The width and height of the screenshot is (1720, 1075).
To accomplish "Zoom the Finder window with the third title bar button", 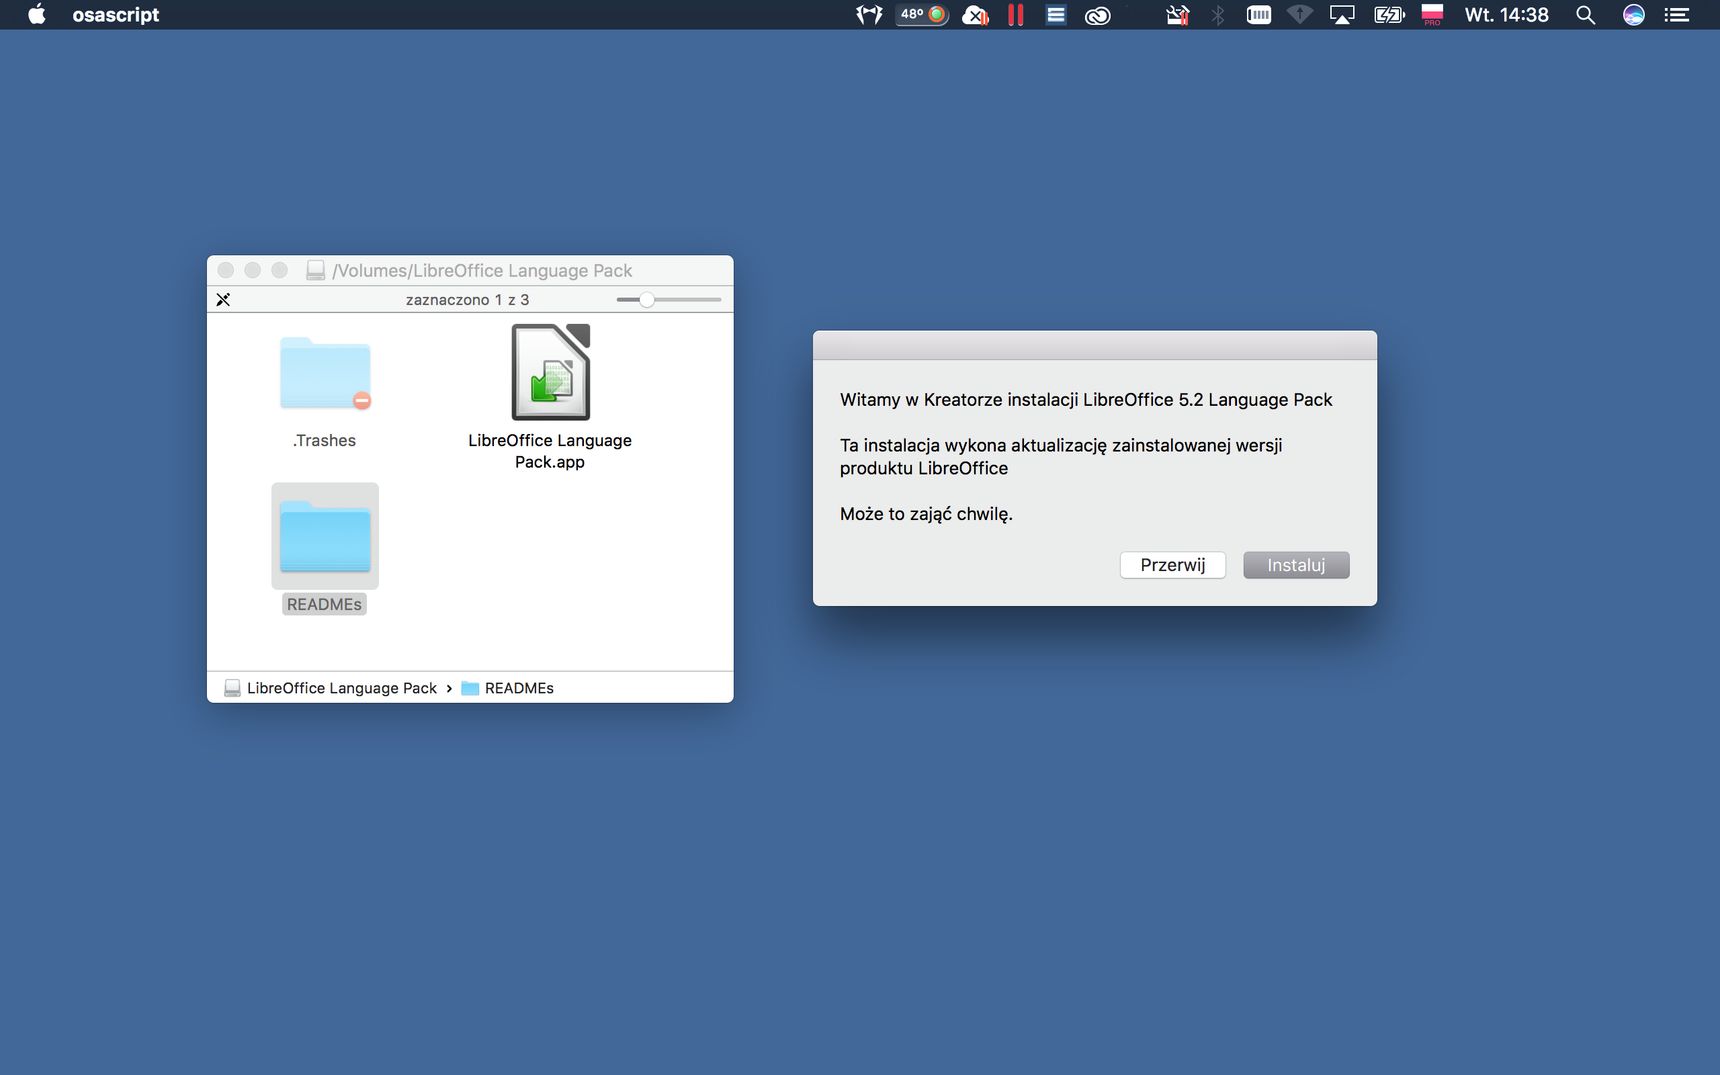I will pos(280,270).
